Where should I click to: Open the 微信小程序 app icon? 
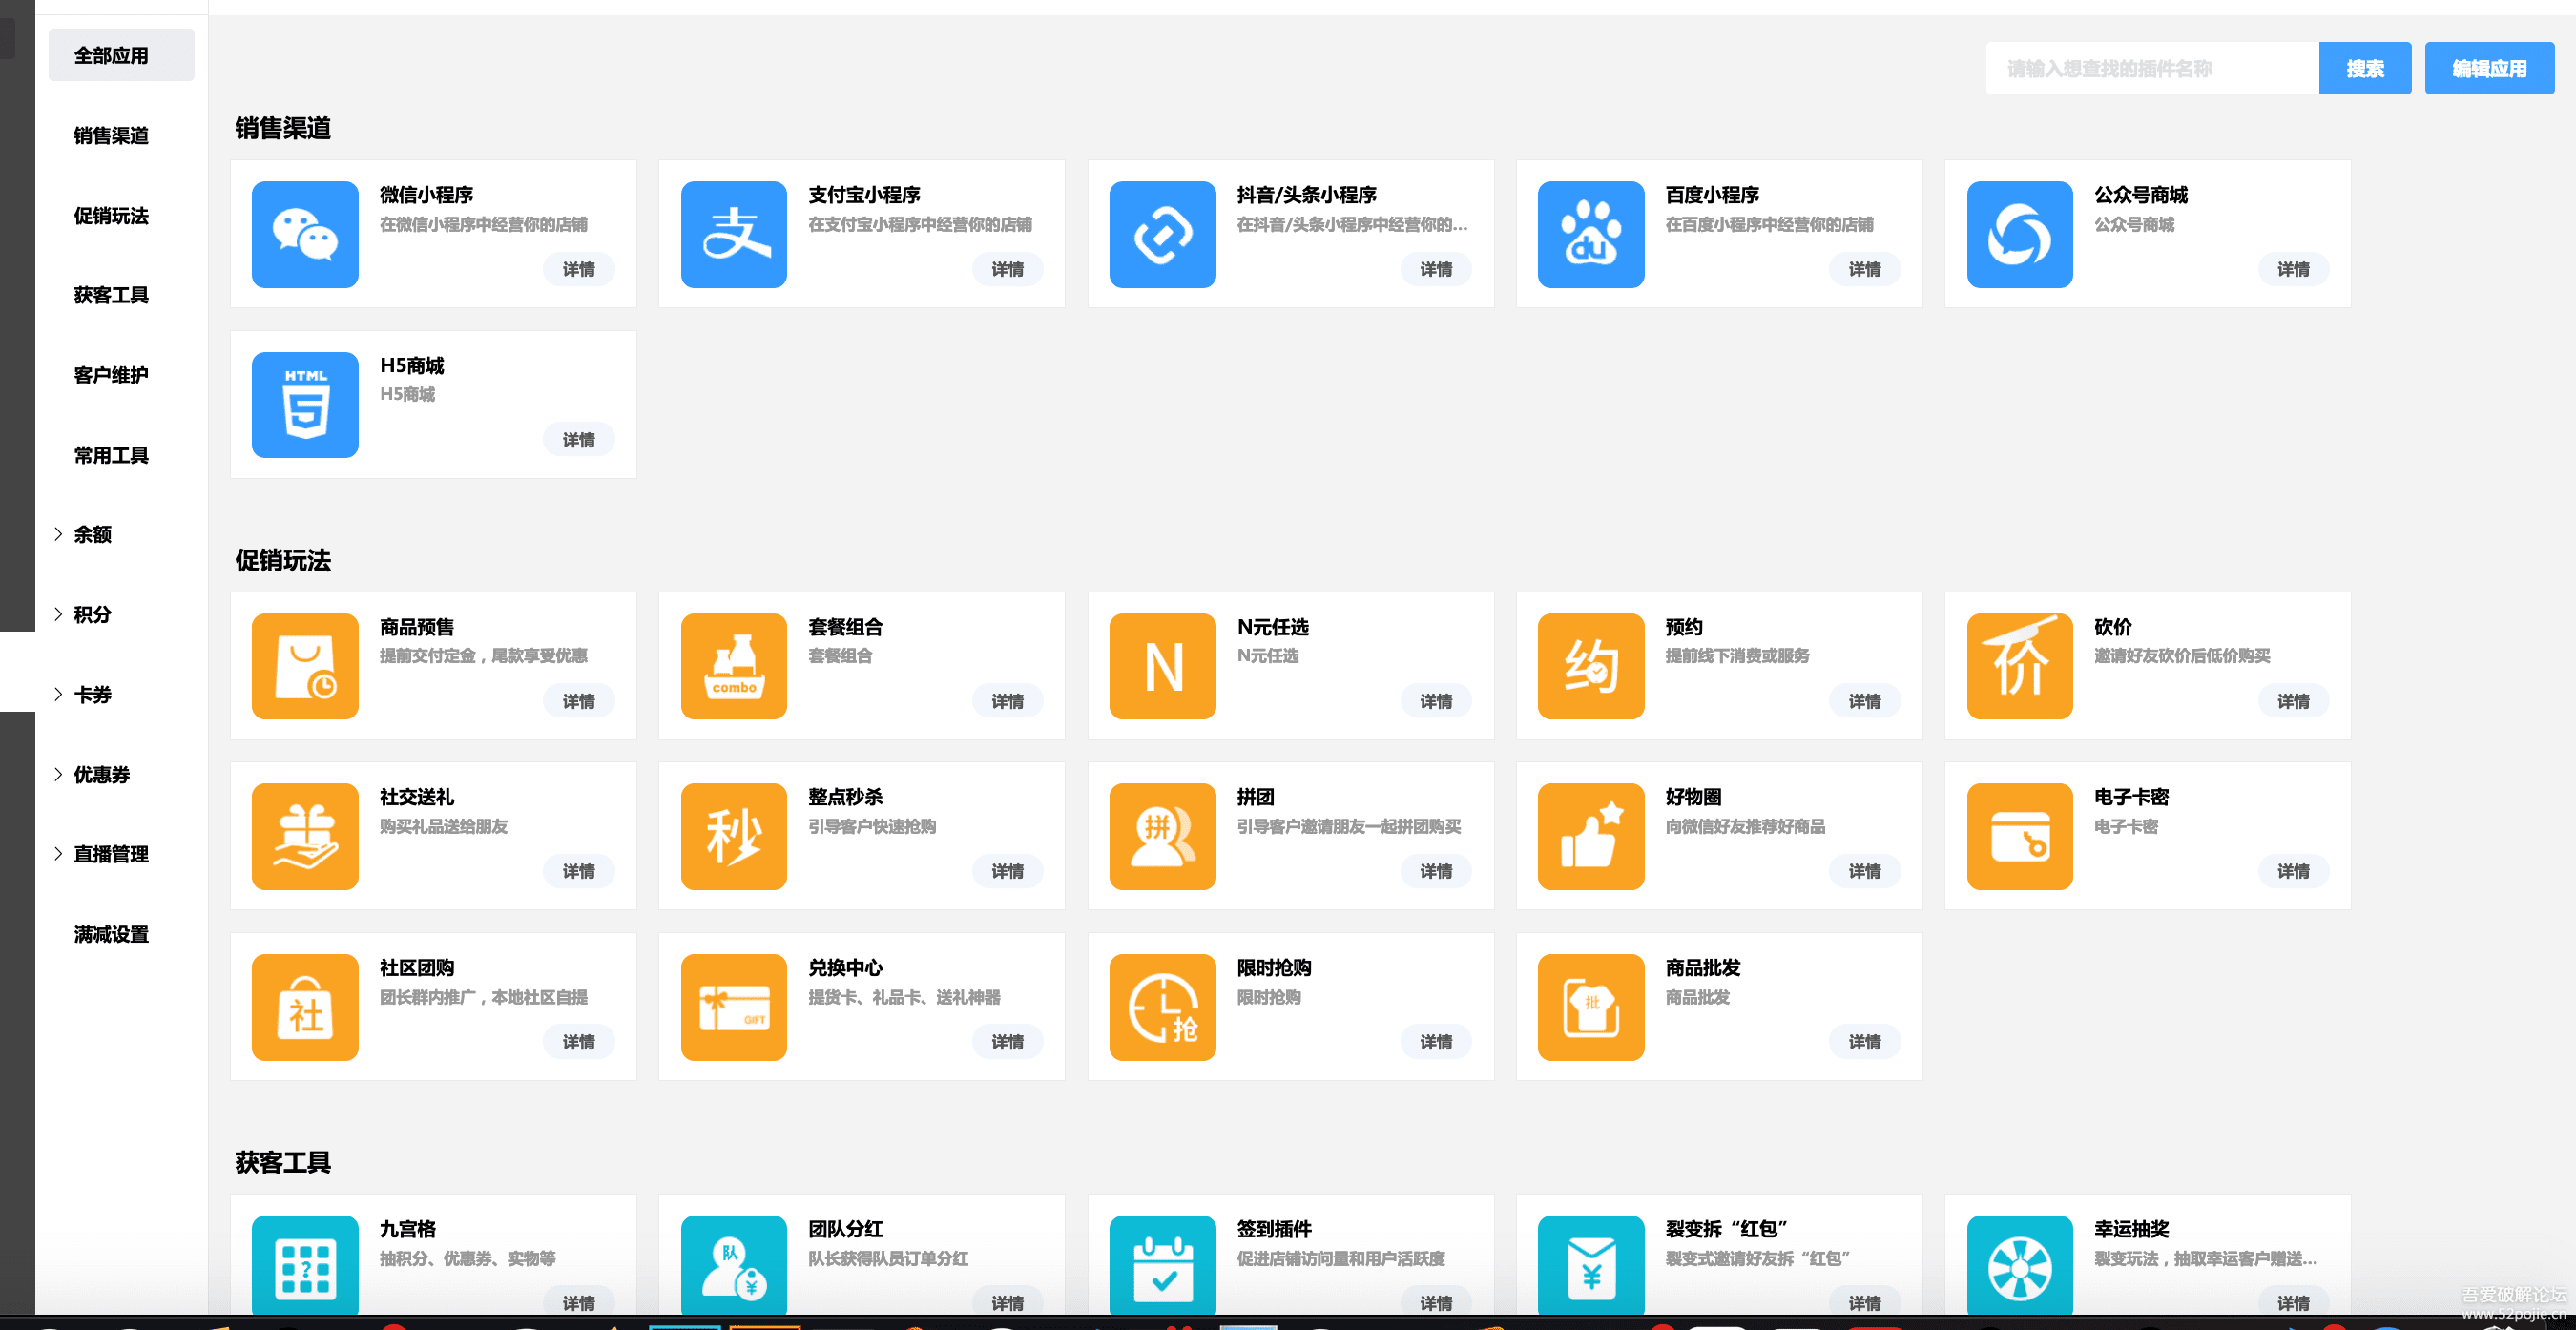(x=305, y=234)
